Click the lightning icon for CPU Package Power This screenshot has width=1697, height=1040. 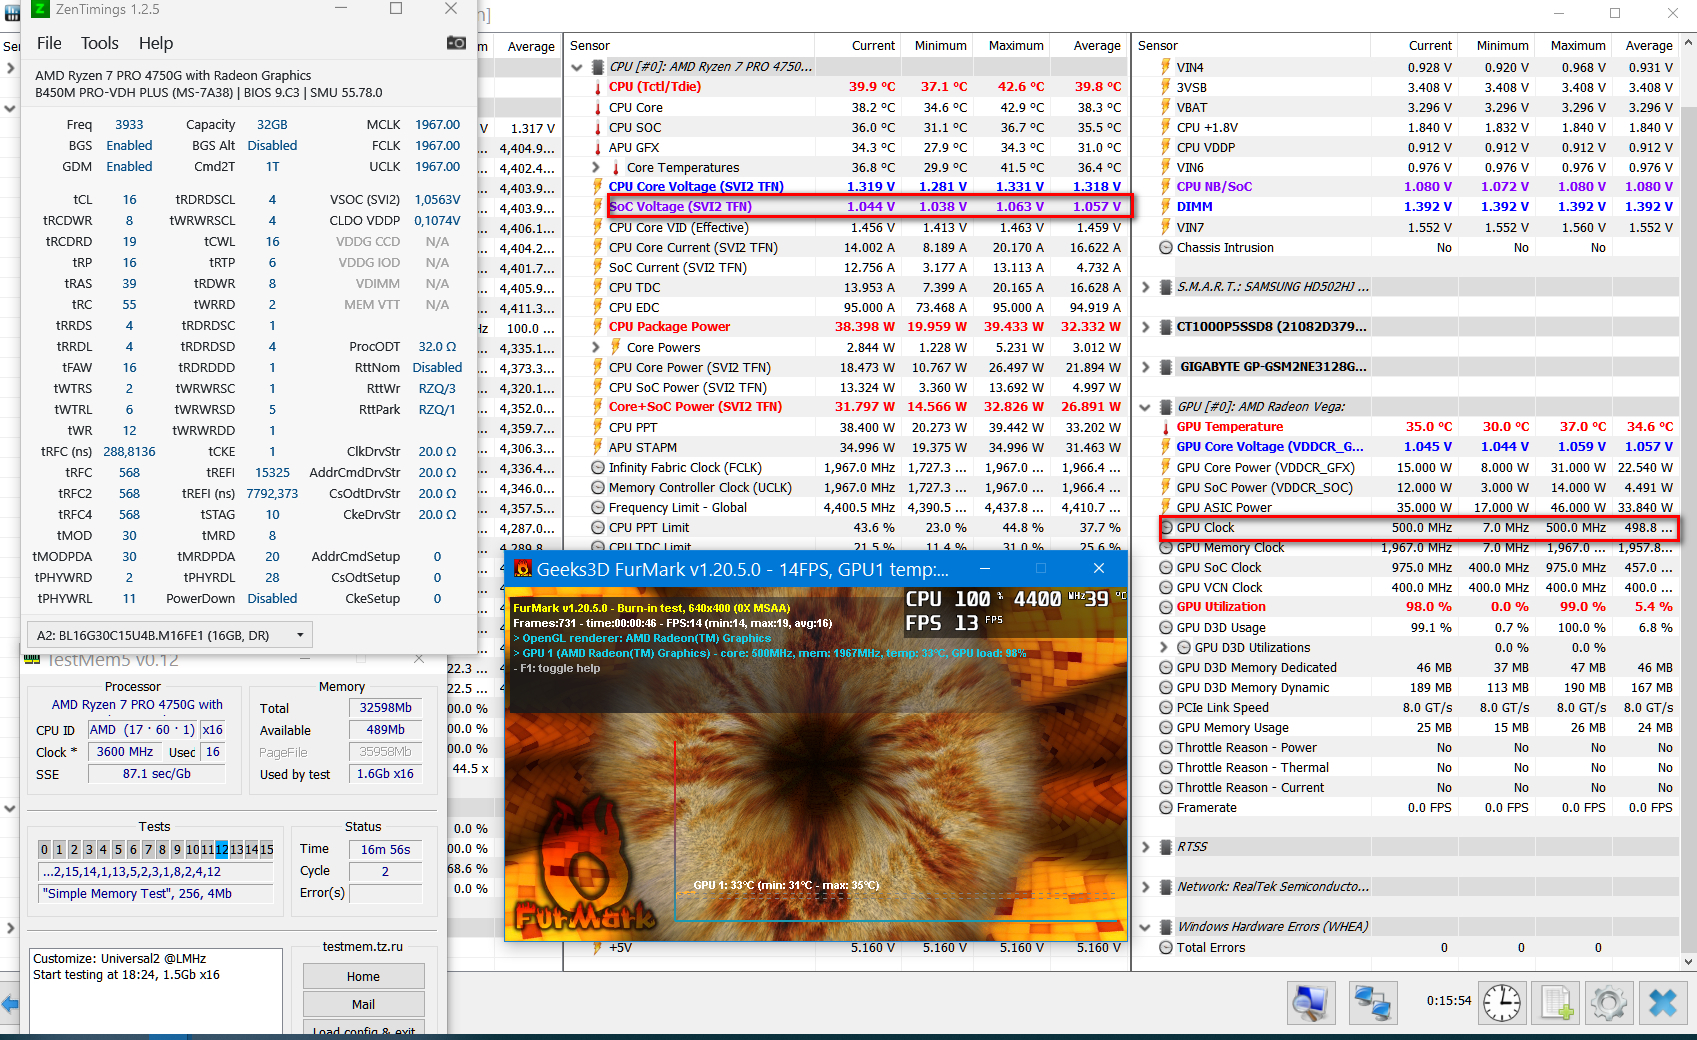(x=598, y=327)
